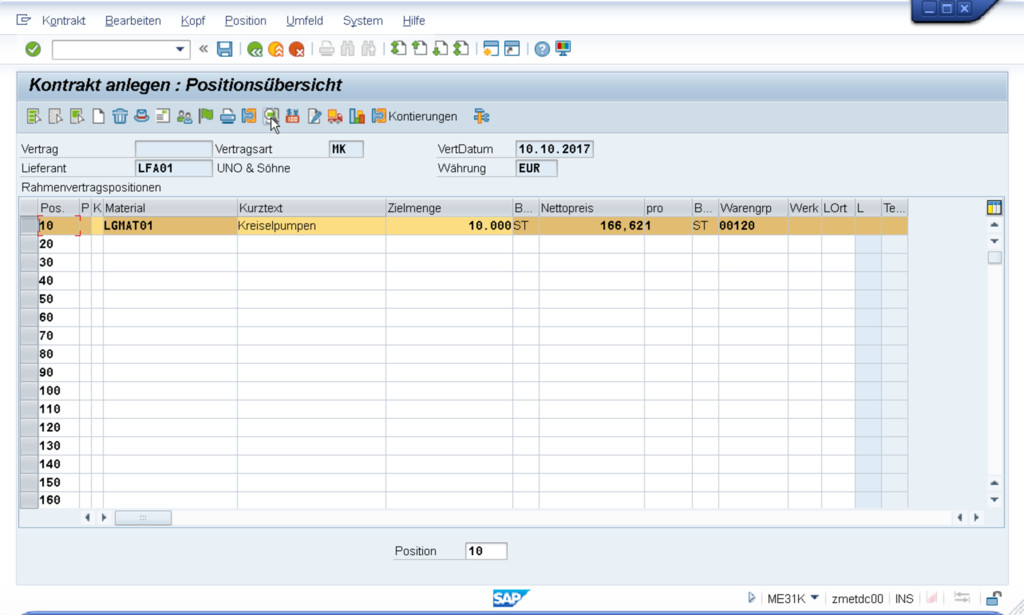The width and height of the screenshot is (1024, 615).
Task: Click the green Back arrow icon
Action: coord(255,49)
